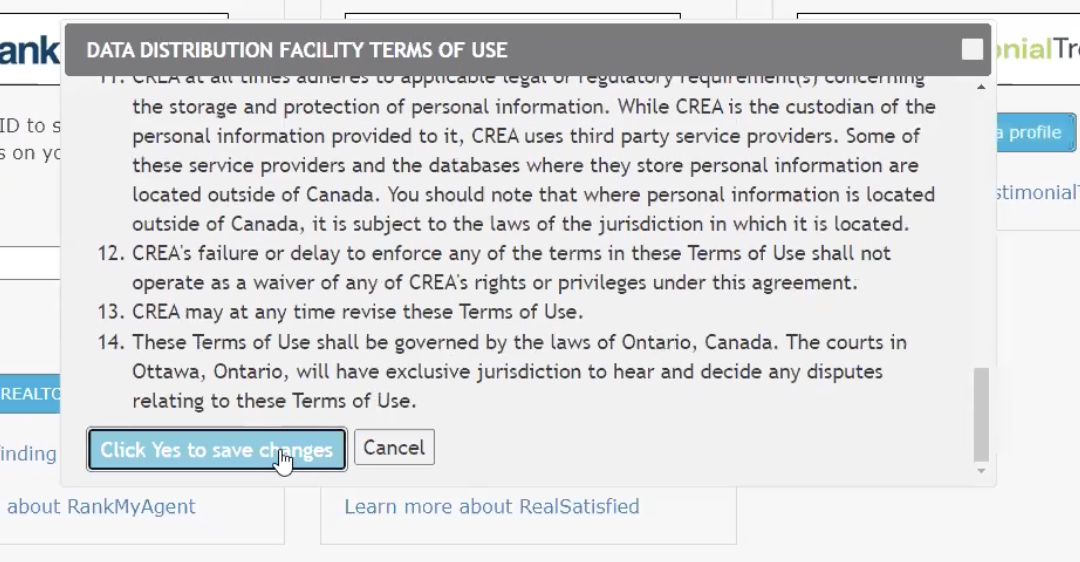Click the blue 'a profile' button
The width and height of the screenshot is (1080, 562).
(x=1034, y=133)
